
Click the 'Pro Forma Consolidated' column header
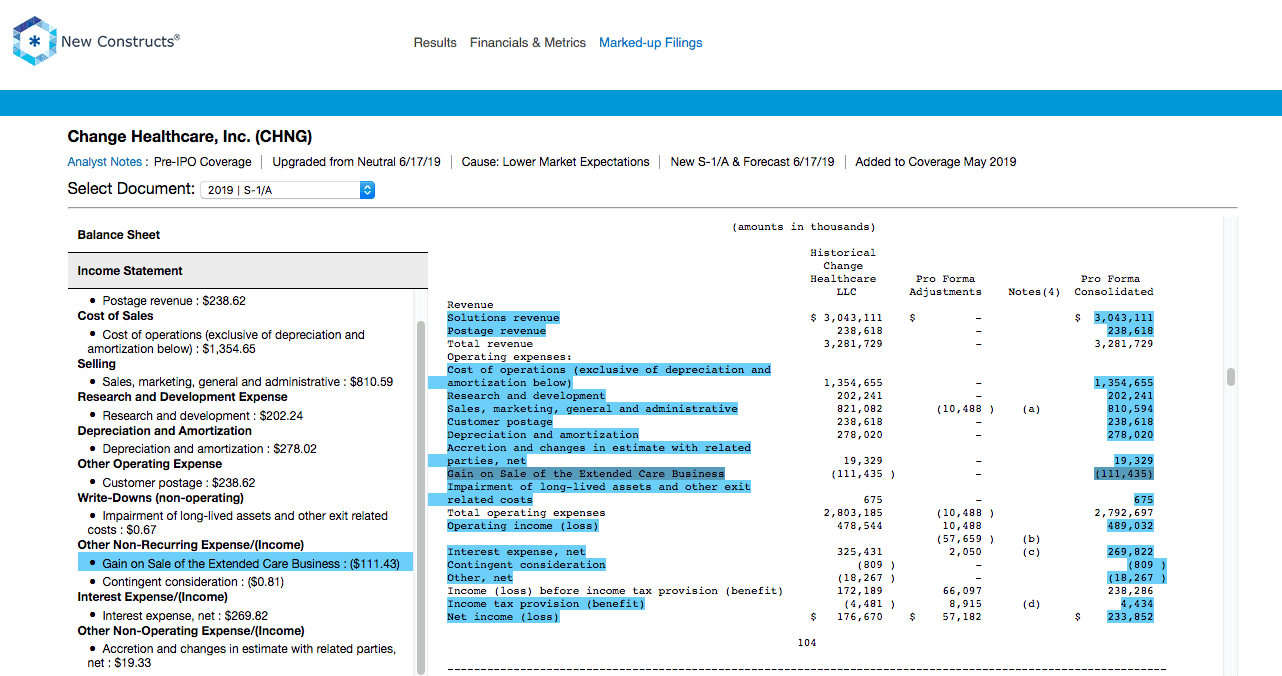pyautogui.click(x=1114, y=286)
